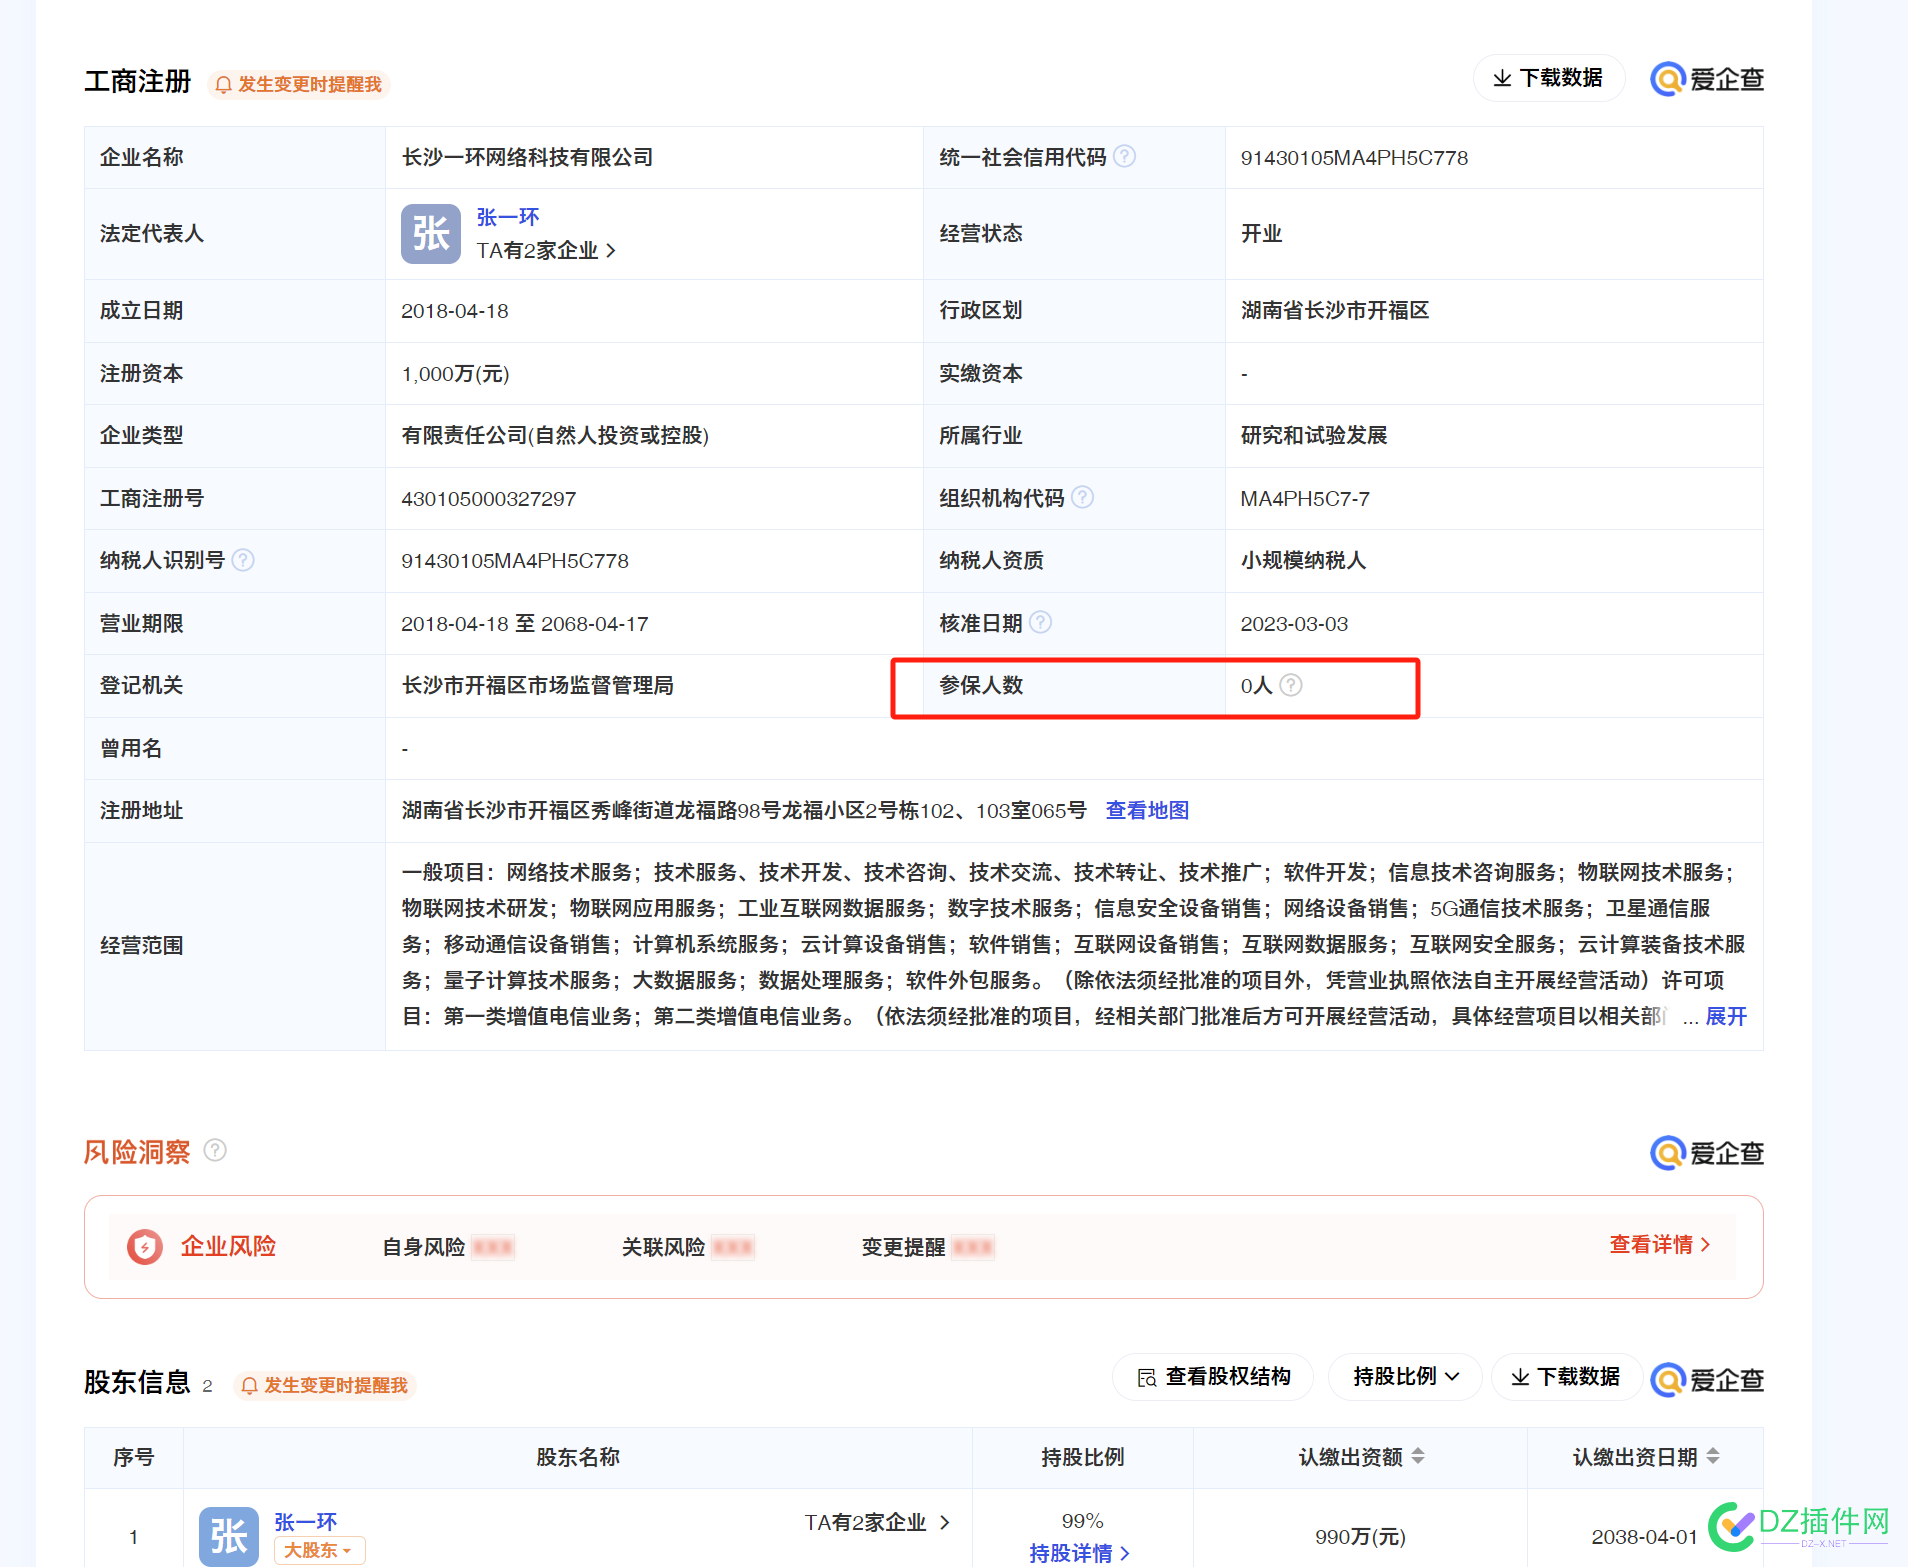The height and width of the screenshot is (1567, 1908).
Task: Click help icon beside 纳税人识别号
Action: click(243, 560)
